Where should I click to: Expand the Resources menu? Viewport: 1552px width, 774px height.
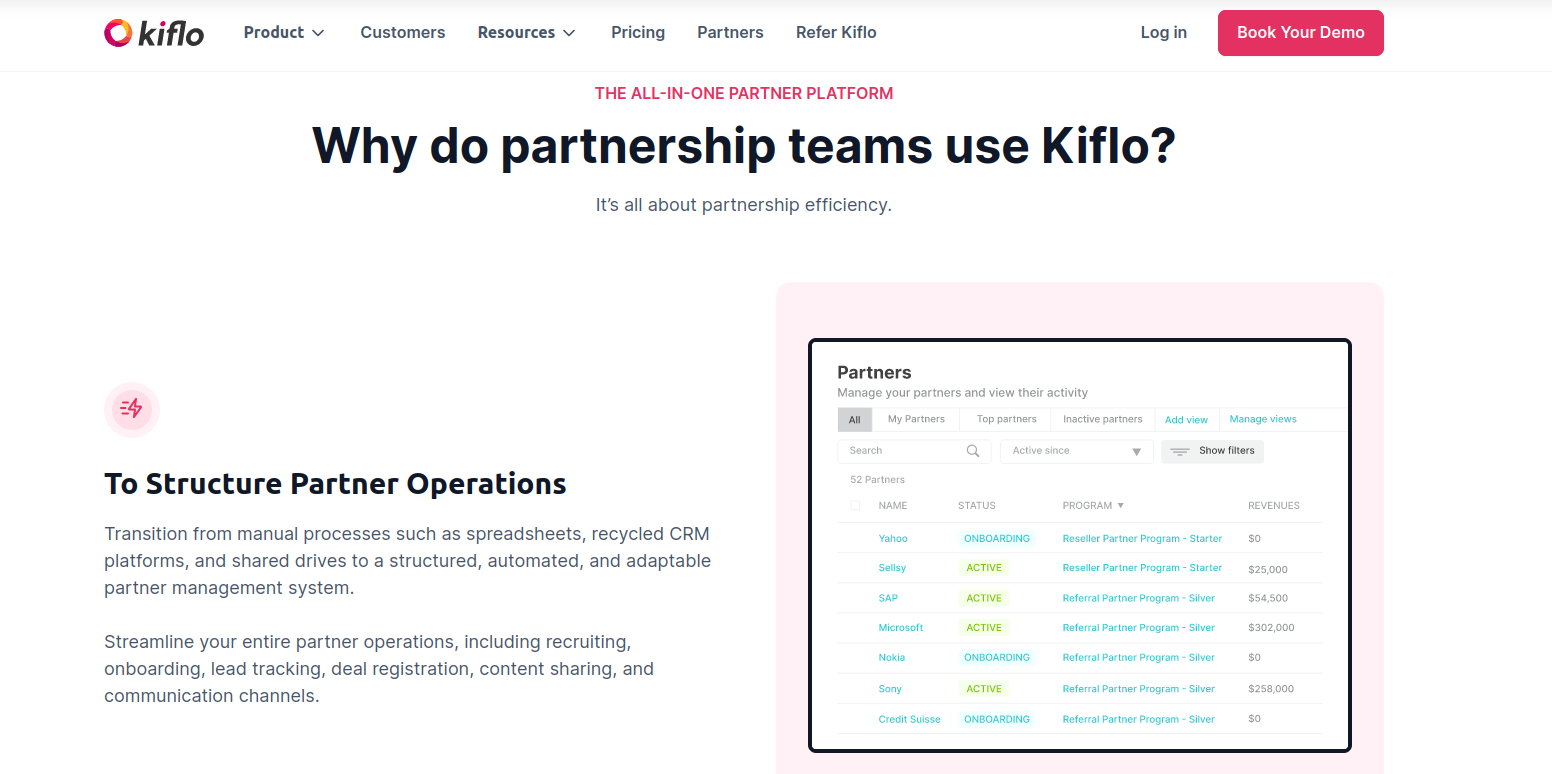[527, 32]
